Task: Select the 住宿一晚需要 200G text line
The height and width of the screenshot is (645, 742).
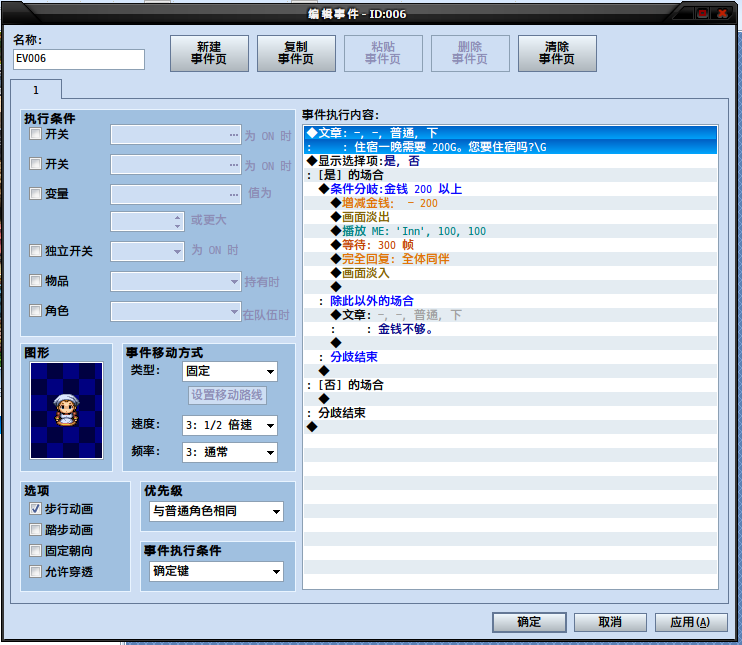Action: tap(510, 147)
